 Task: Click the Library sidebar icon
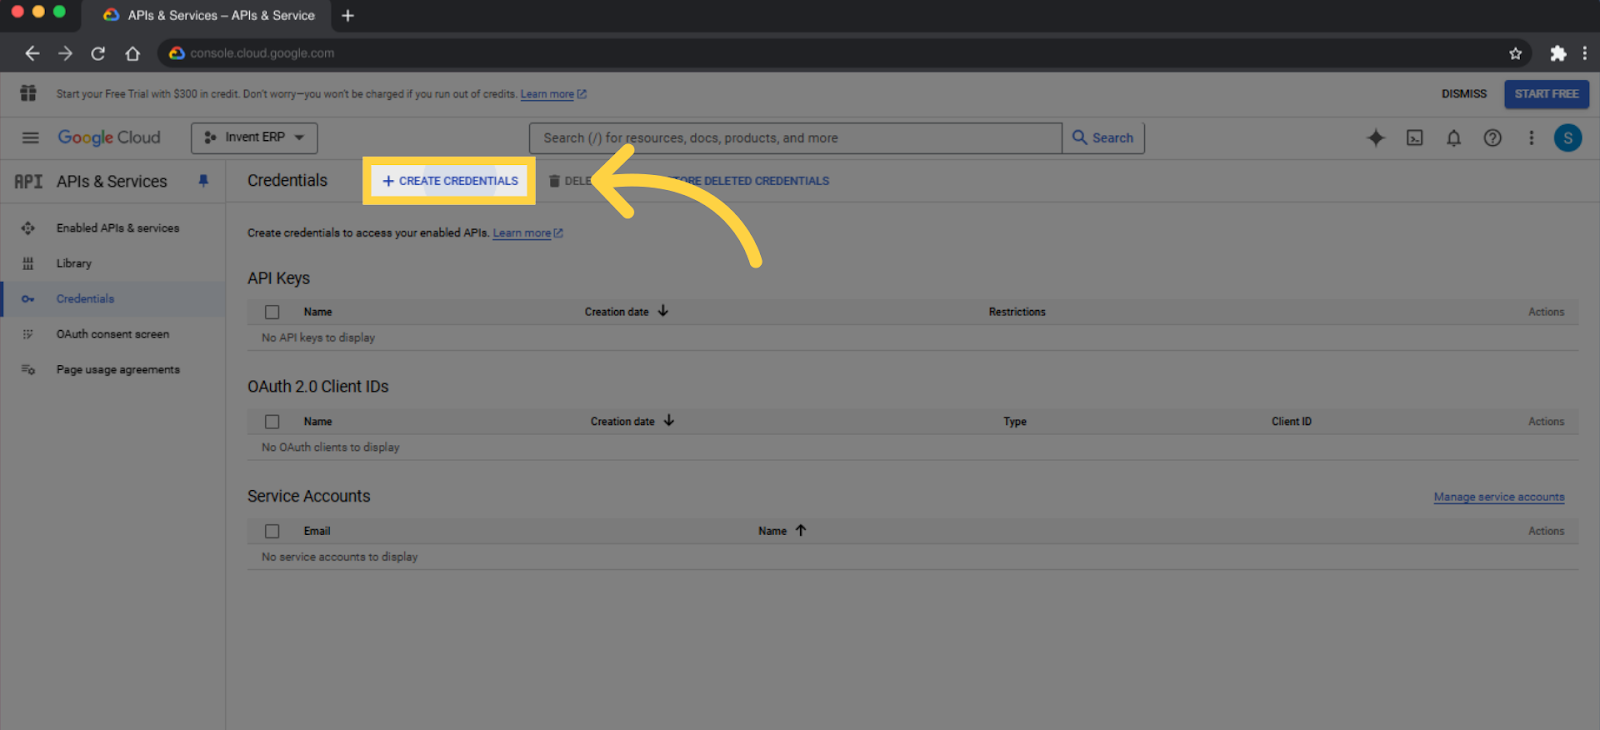[x=28, y=264]
